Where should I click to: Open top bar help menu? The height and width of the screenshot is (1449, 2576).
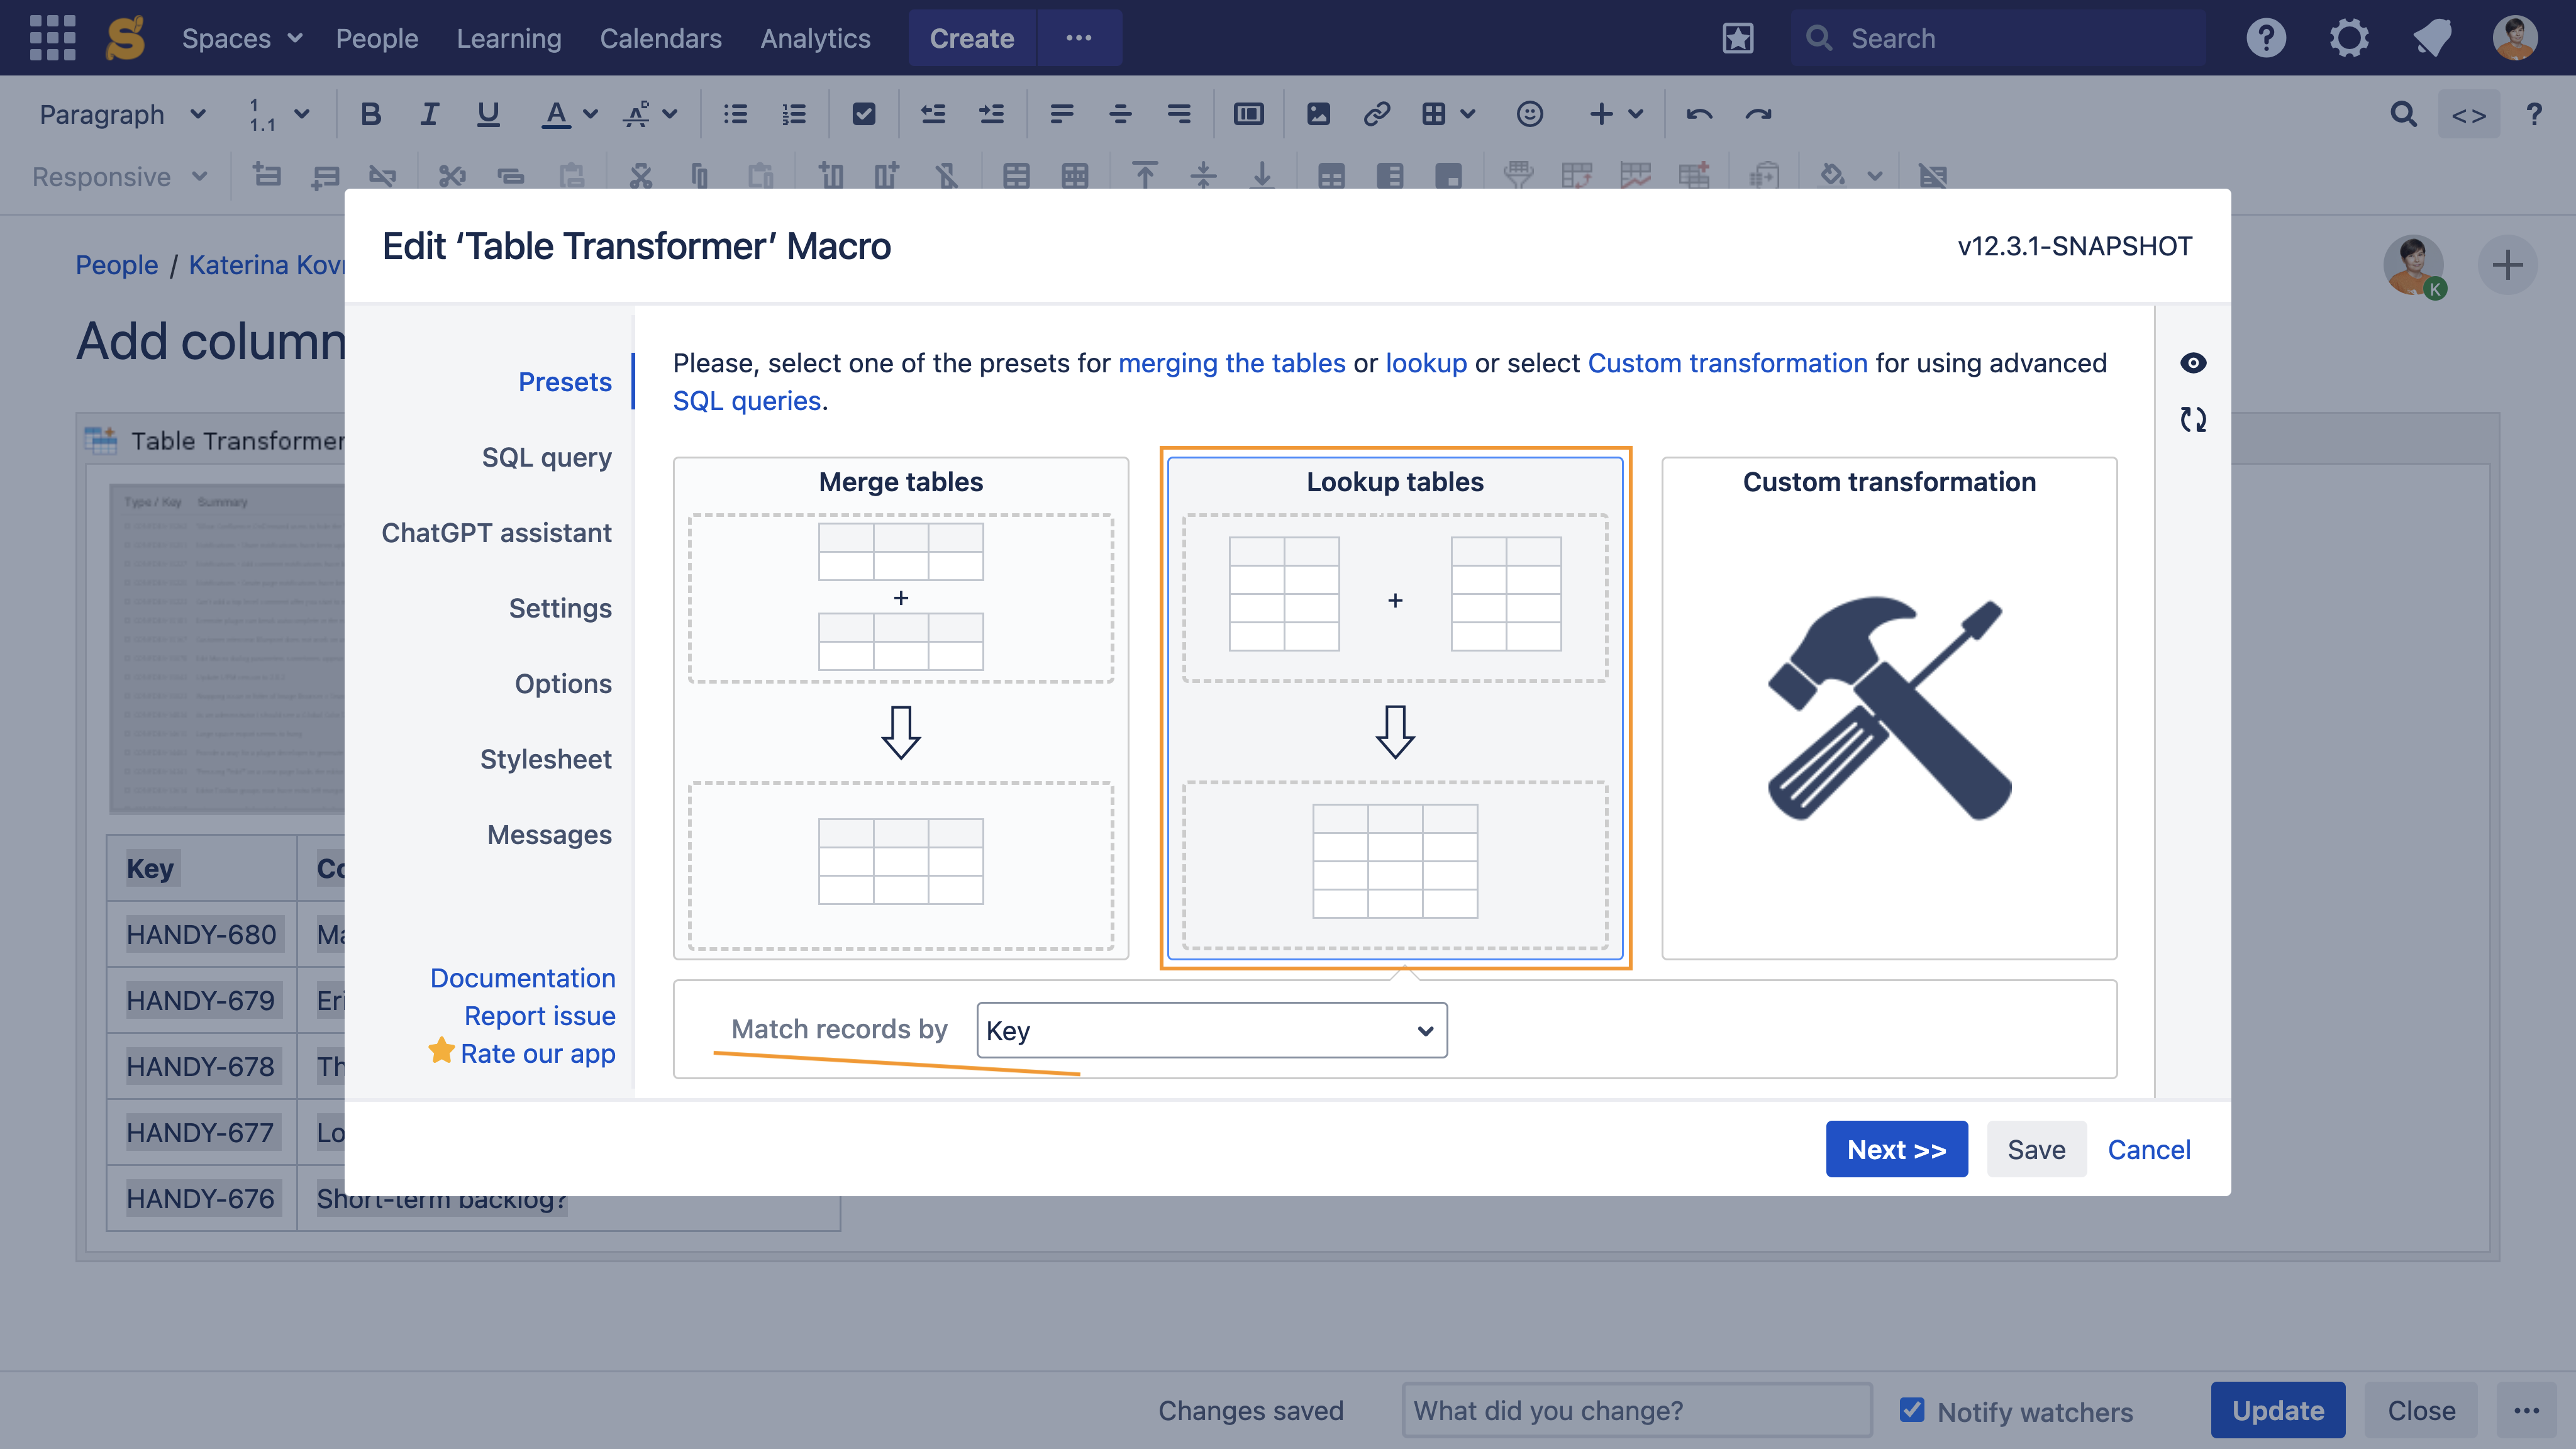coord(2266,38)
